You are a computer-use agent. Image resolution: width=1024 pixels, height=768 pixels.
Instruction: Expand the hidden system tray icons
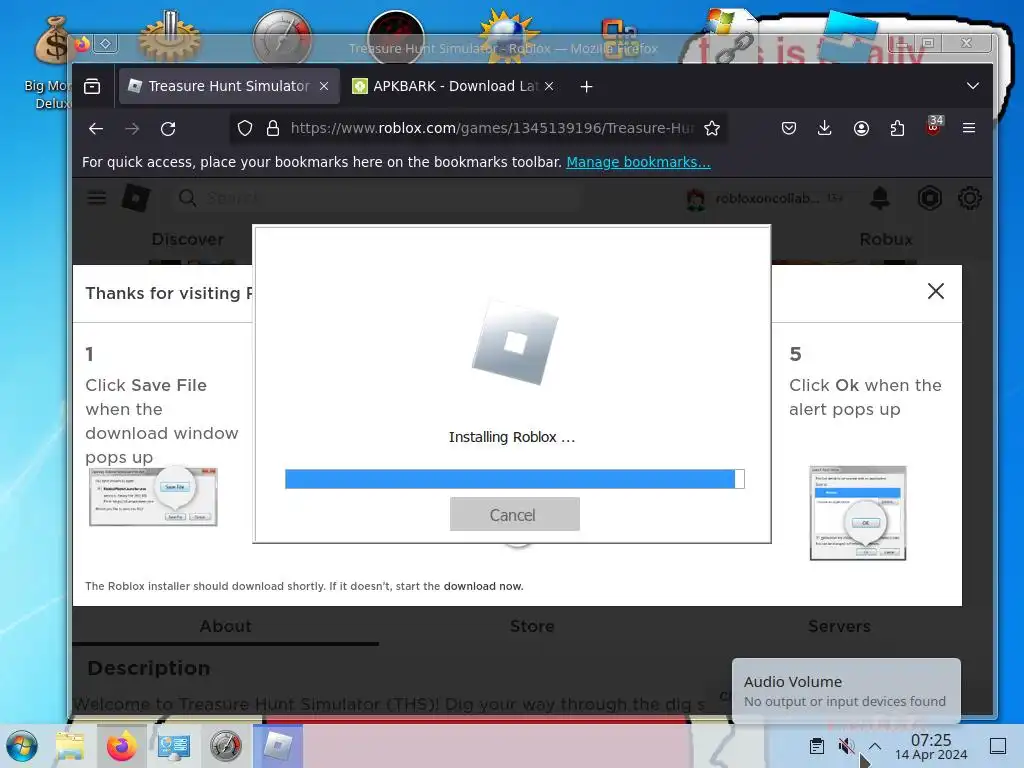pos(875,746)
